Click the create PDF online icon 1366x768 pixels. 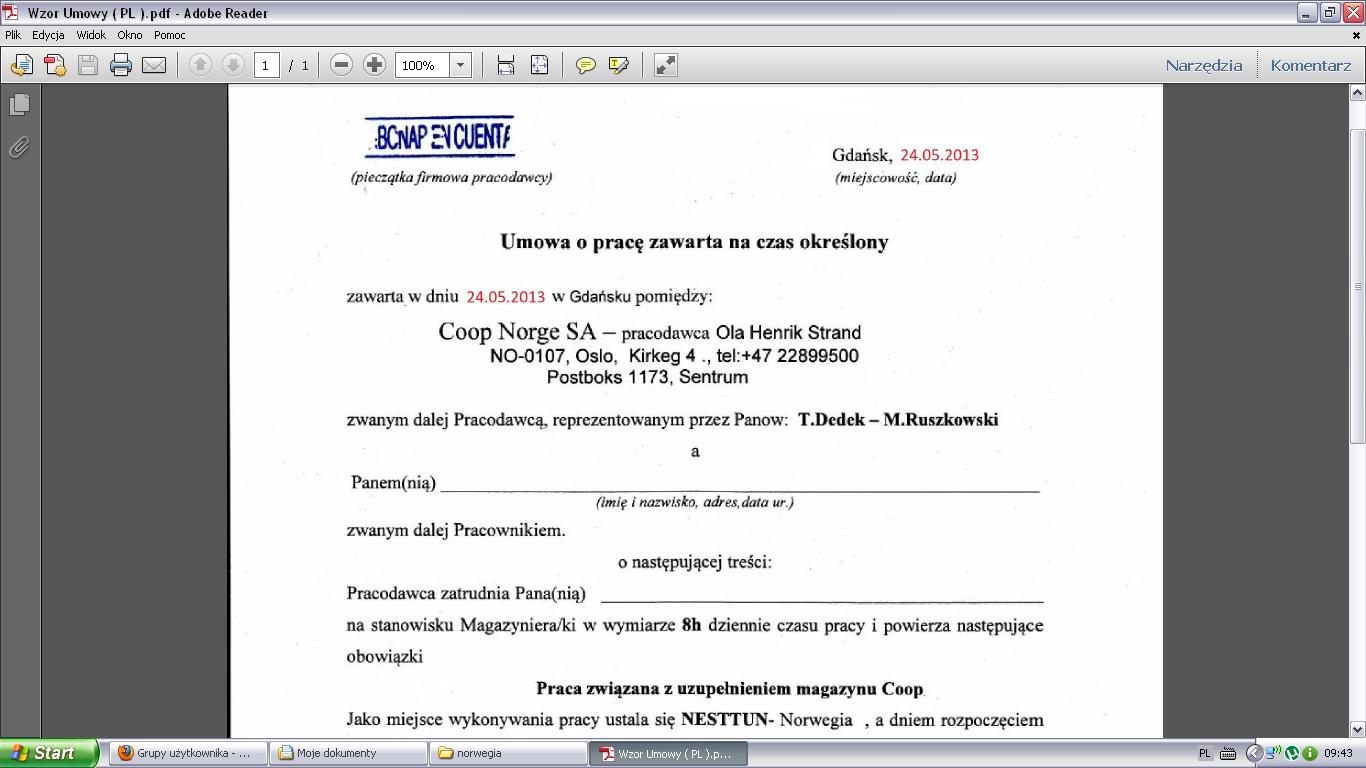(55, 65)
